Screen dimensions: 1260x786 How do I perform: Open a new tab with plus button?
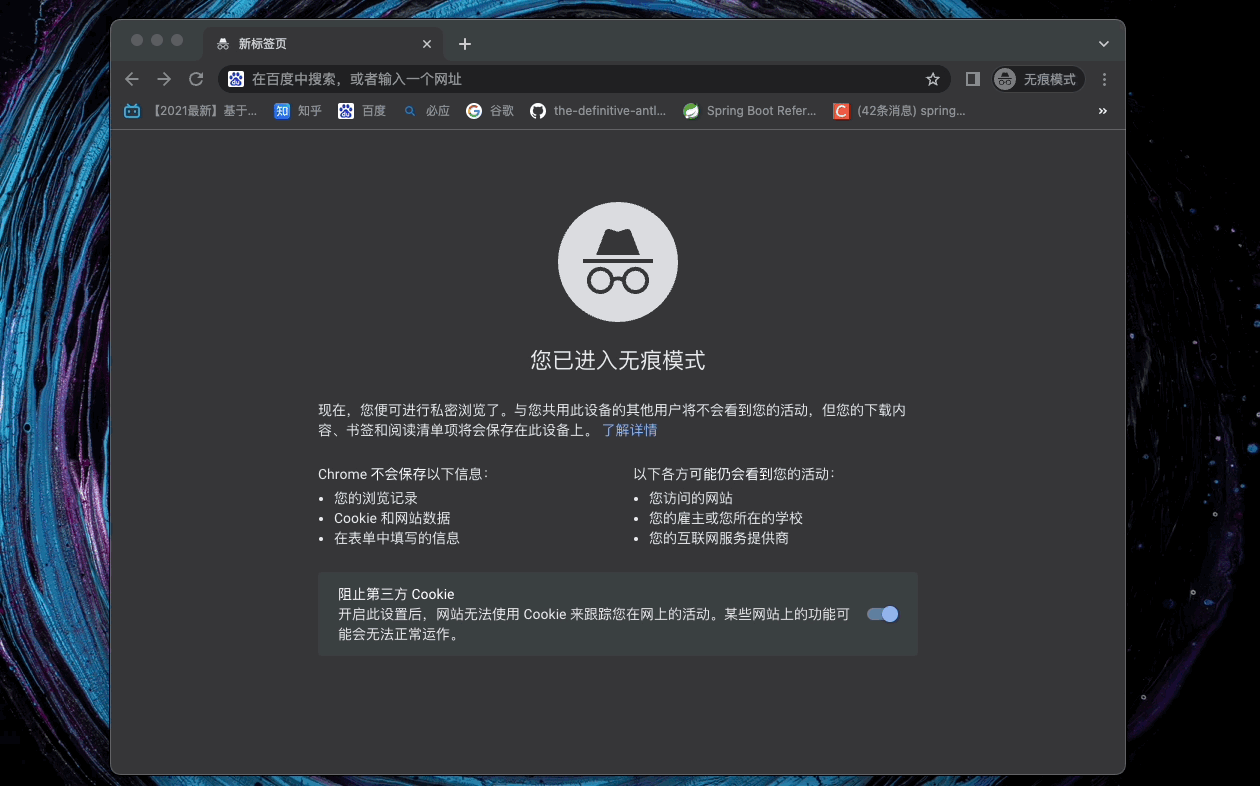pos(464,44)
